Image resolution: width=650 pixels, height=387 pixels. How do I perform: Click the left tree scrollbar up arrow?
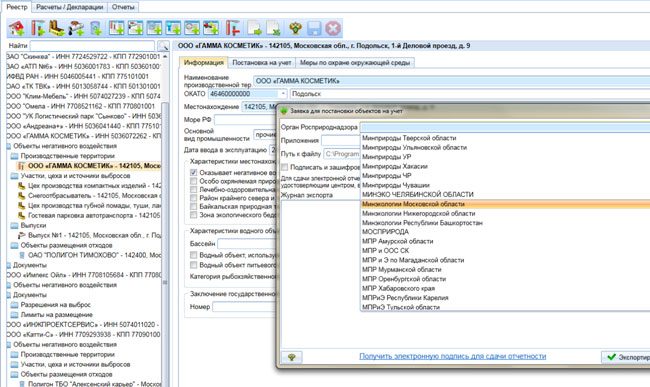click(x=165, y=56)
